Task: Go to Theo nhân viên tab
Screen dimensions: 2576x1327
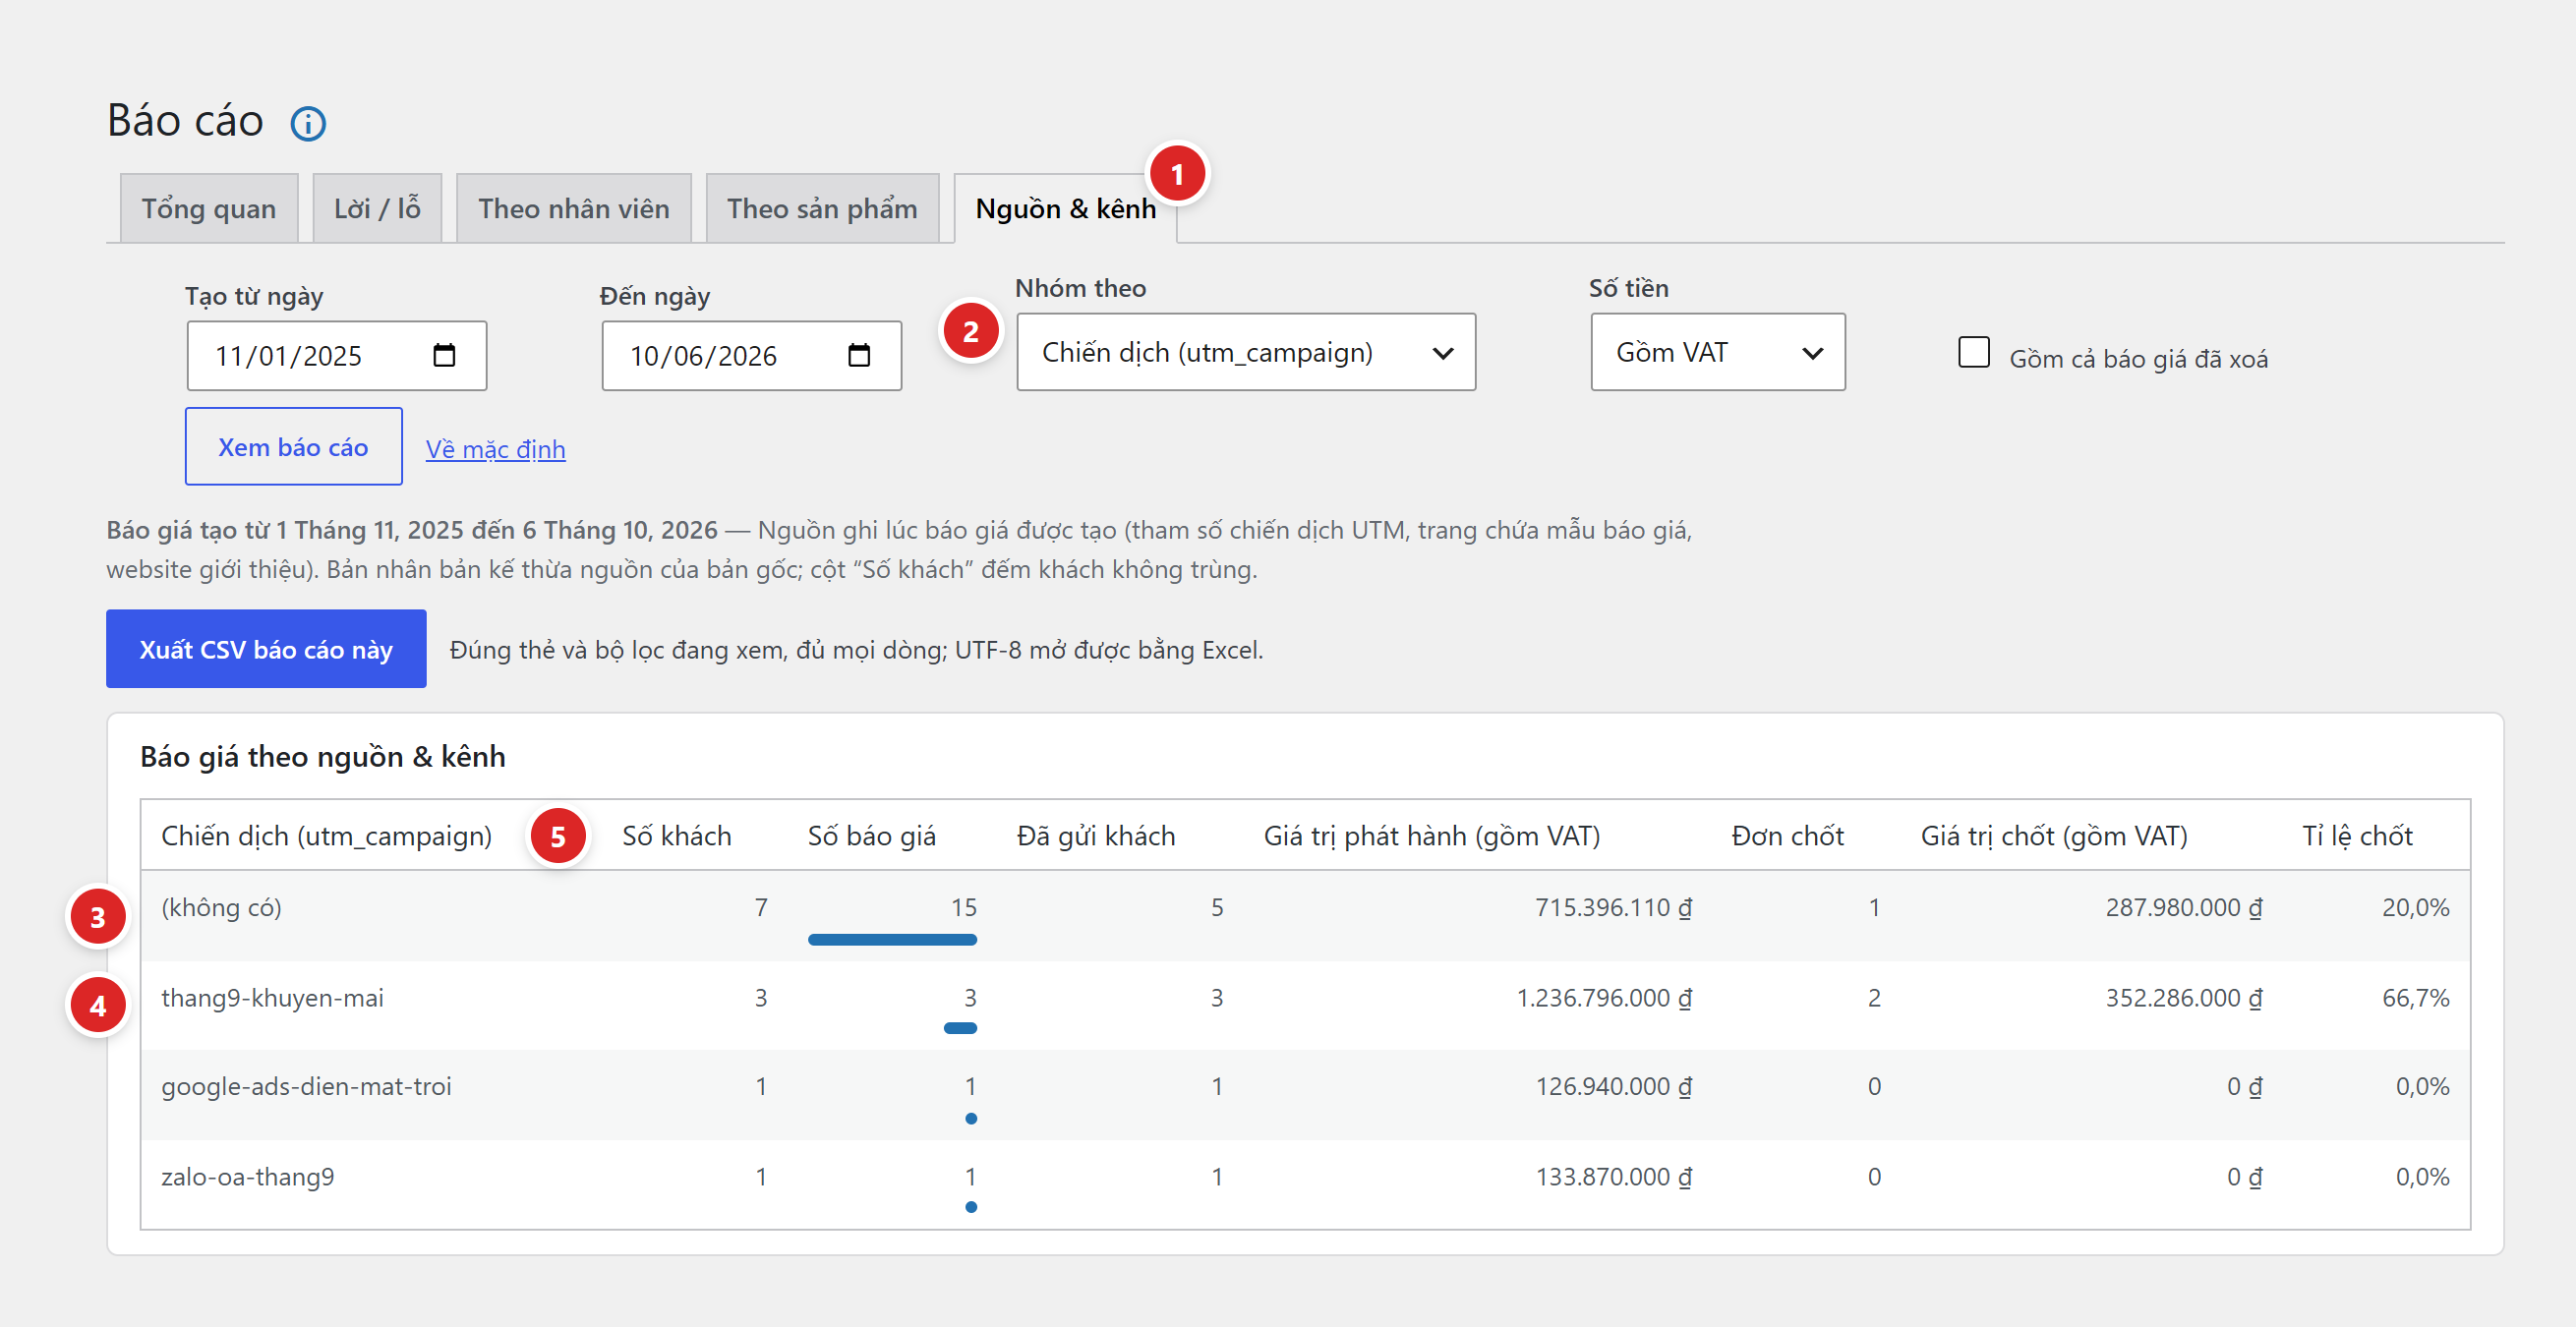Action: click(573, 208)
